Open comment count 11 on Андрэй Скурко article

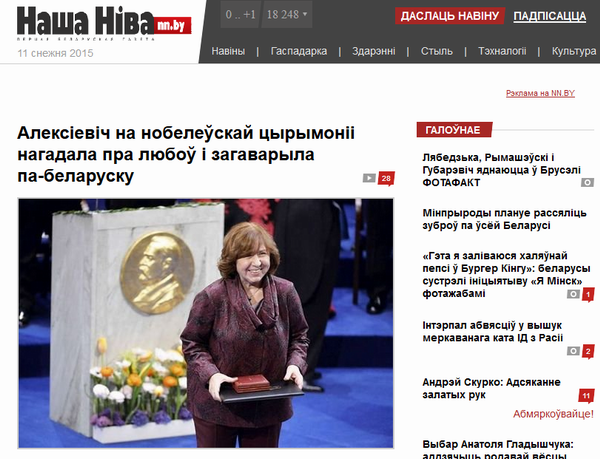tap(585, 395)
